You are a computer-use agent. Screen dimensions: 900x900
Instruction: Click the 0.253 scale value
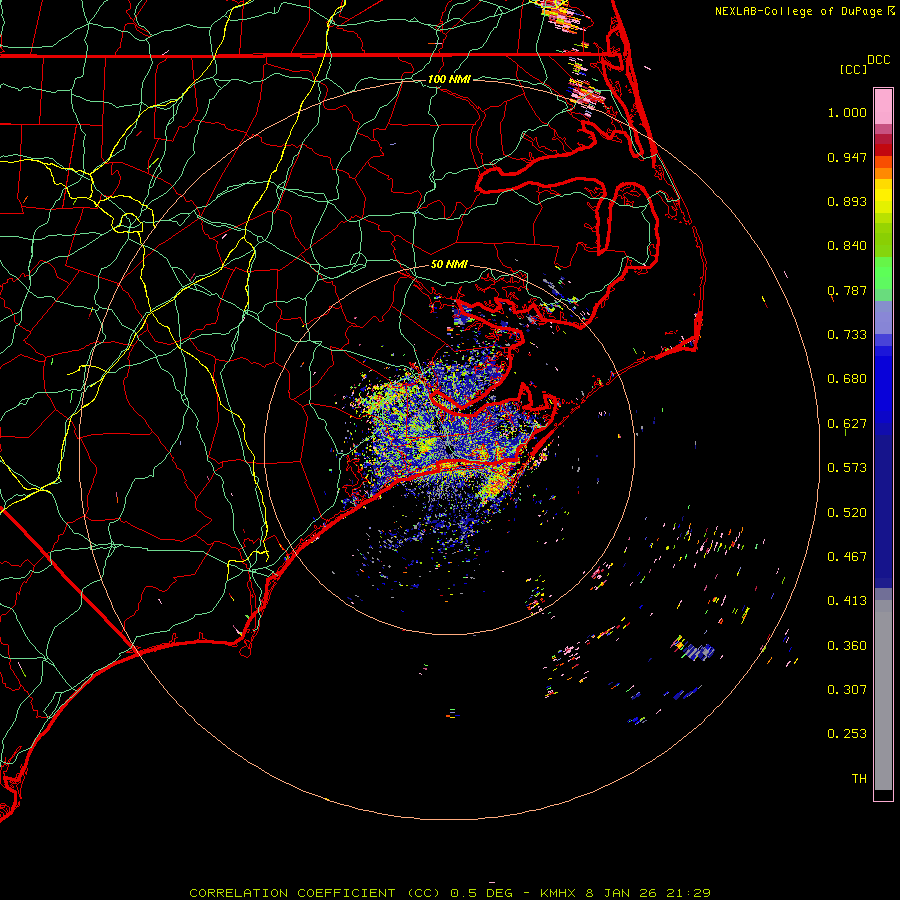pos(847,734)
